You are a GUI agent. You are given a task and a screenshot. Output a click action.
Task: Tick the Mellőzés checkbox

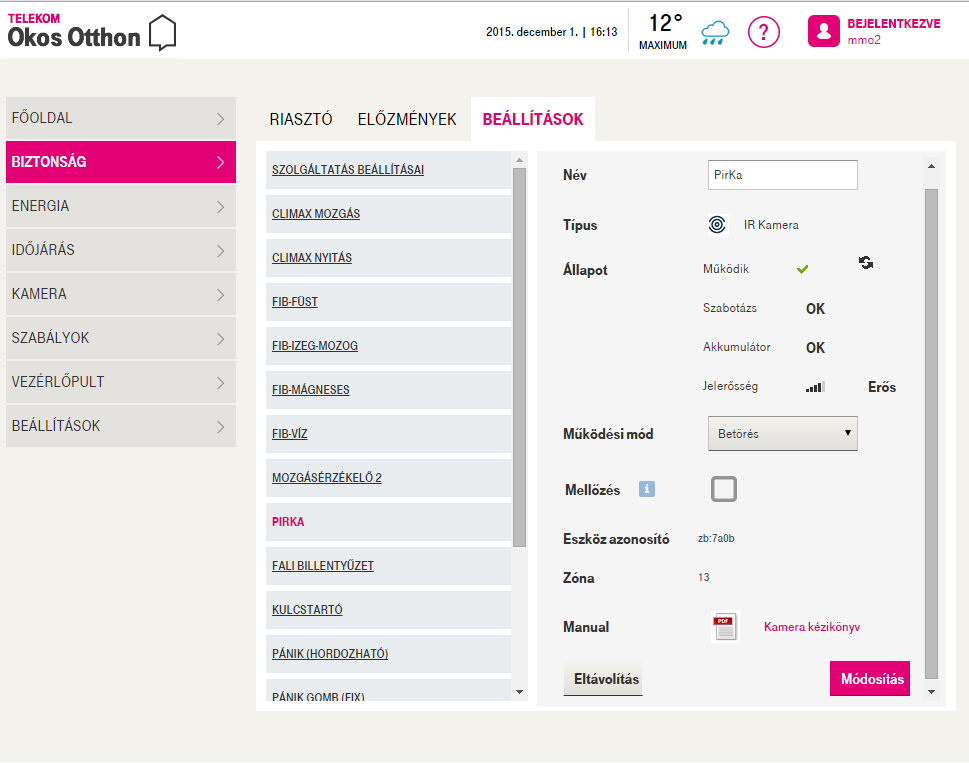click(x=724, y=489)
